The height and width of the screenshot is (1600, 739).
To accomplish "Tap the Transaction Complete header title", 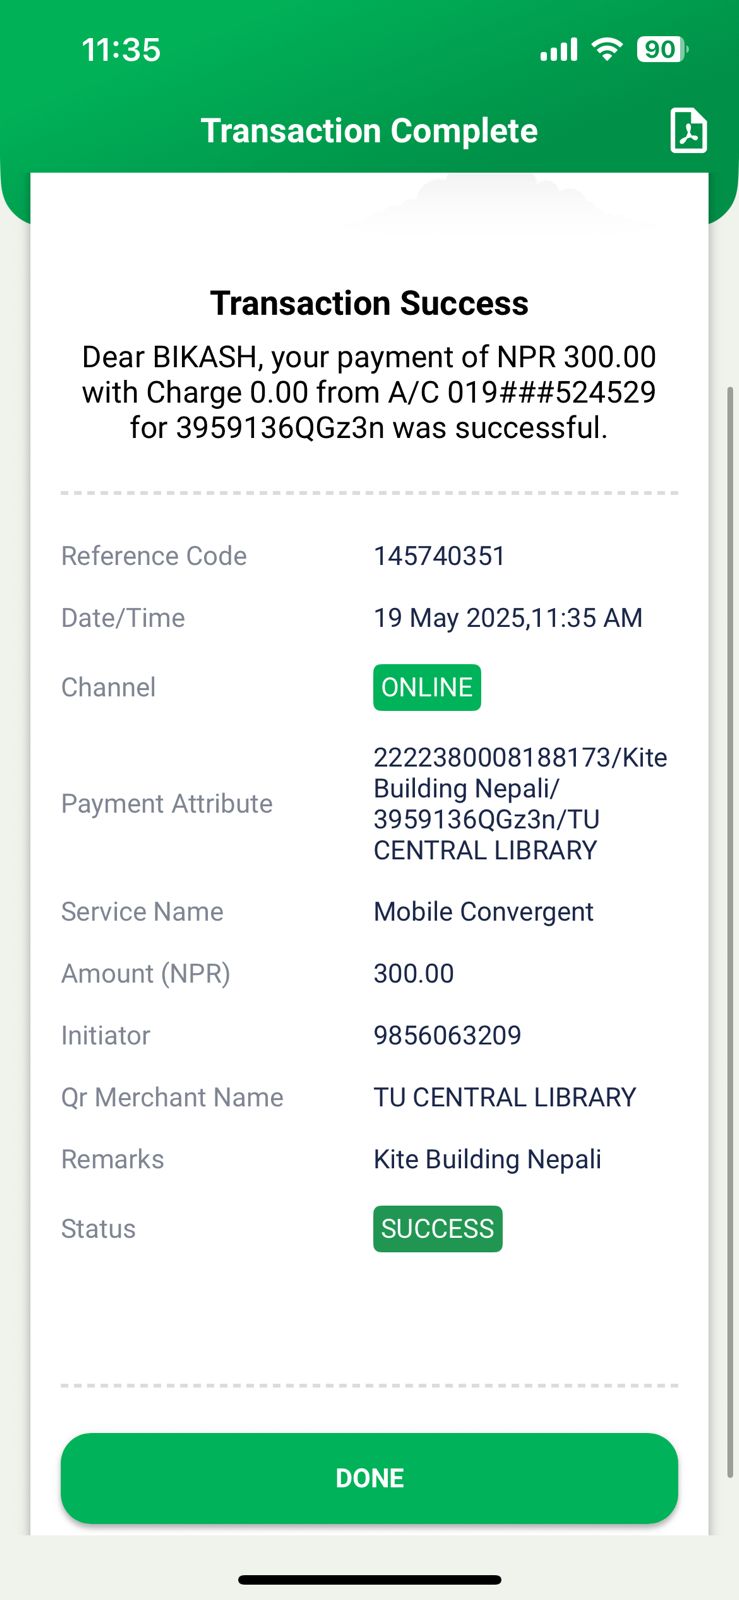I will [x=369, y=131].
